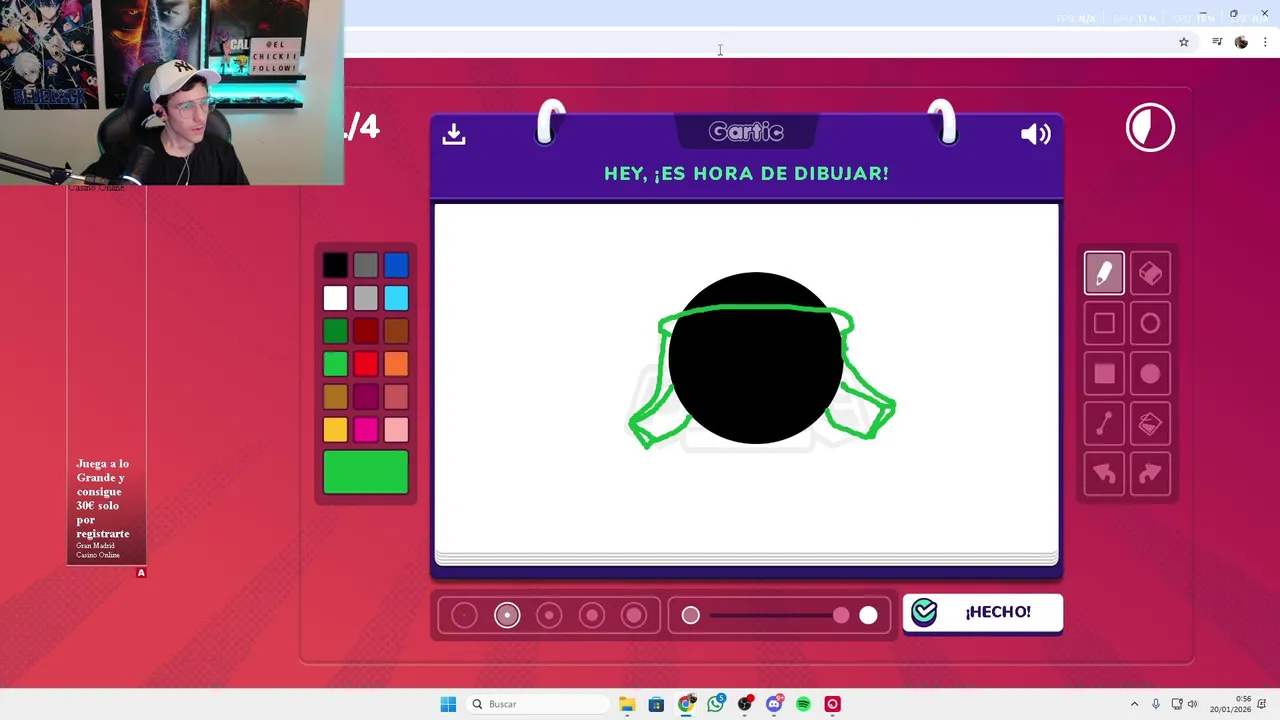Viewport: 1280px width, 720px height.
Task: Open Discord from the taskbar
Action: (x=774, y=704)
